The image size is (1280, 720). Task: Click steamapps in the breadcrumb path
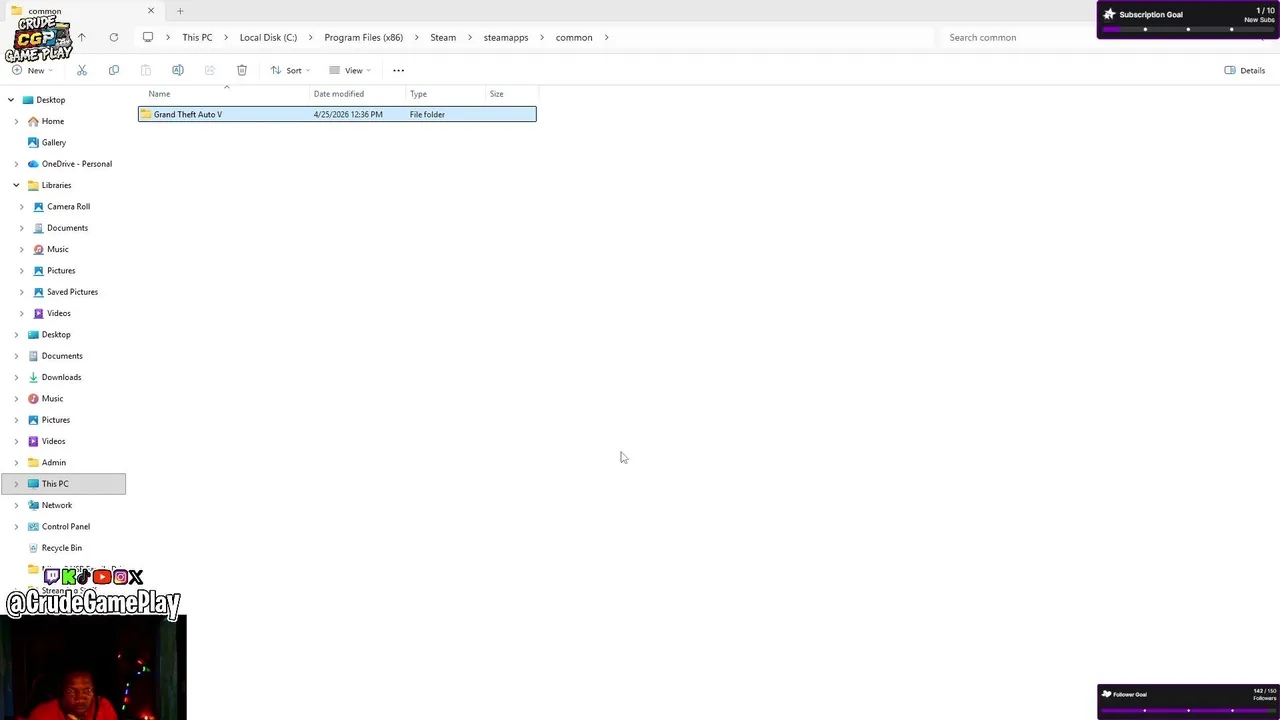(x=506, y=37)
